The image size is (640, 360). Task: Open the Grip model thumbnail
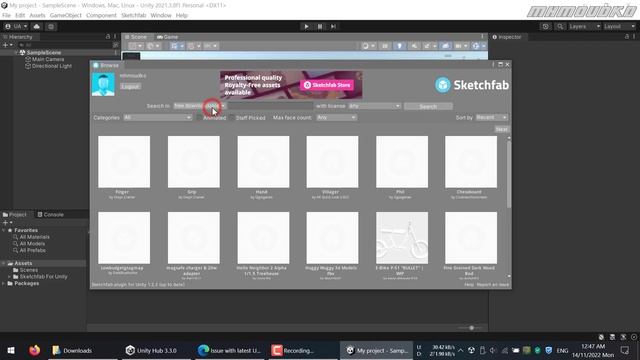coord(193,162)
